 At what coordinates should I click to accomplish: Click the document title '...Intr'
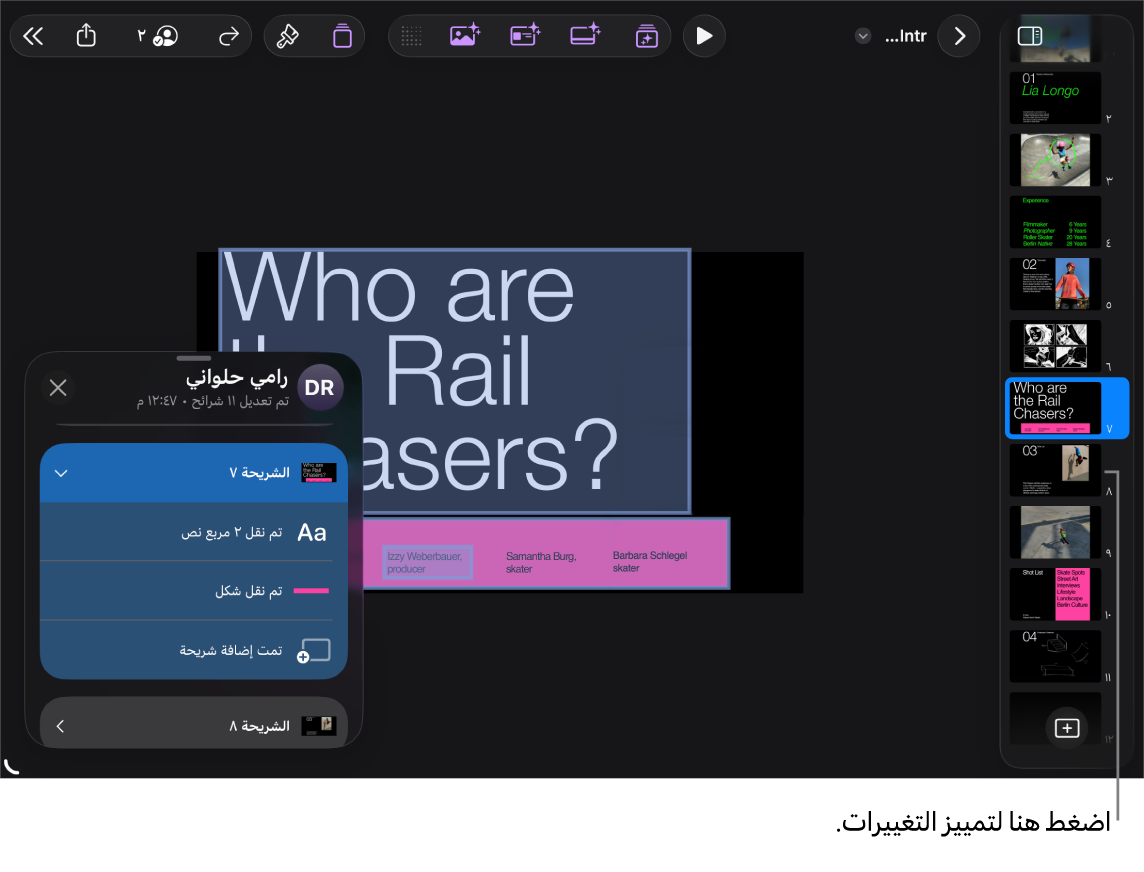[x=905, y=36]
